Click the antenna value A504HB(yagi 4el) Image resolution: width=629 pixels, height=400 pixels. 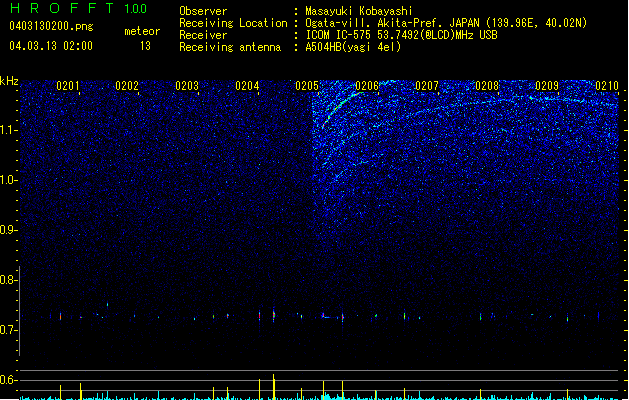coord(353,47)
